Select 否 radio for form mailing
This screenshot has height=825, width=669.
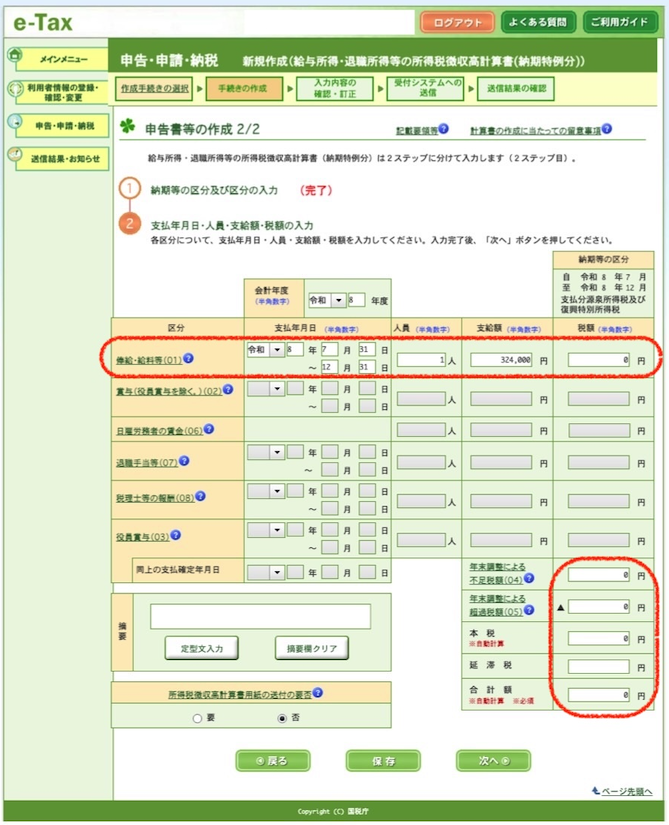click(282, 718)
